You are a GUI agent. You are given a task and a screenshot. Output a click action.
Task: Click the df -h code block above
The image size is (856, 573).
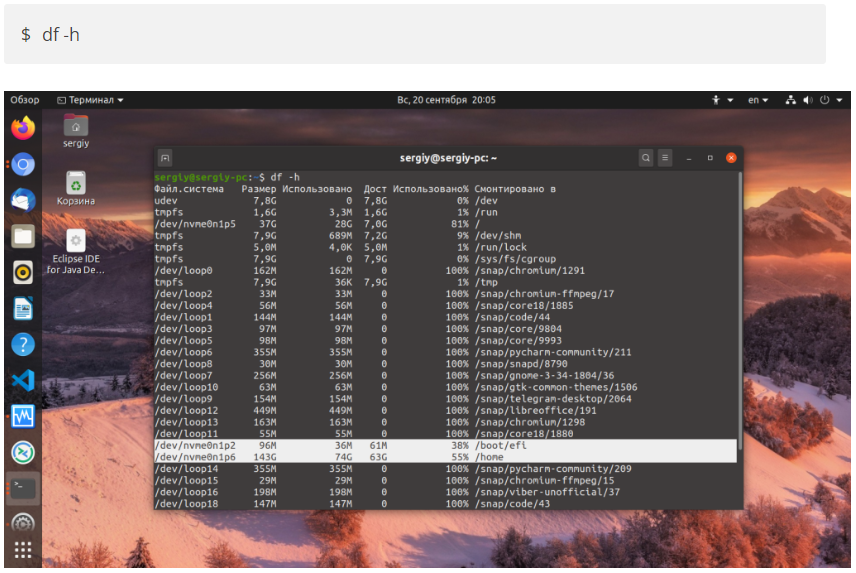[x=415, y=34]
